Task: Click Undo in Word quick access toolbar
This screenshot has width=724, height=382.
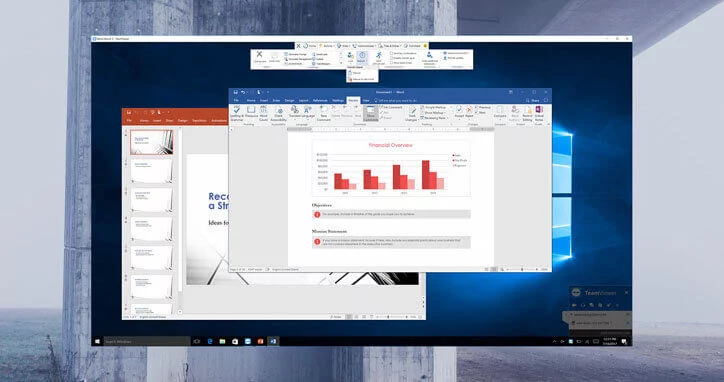Action: click(x=243, y=92)
